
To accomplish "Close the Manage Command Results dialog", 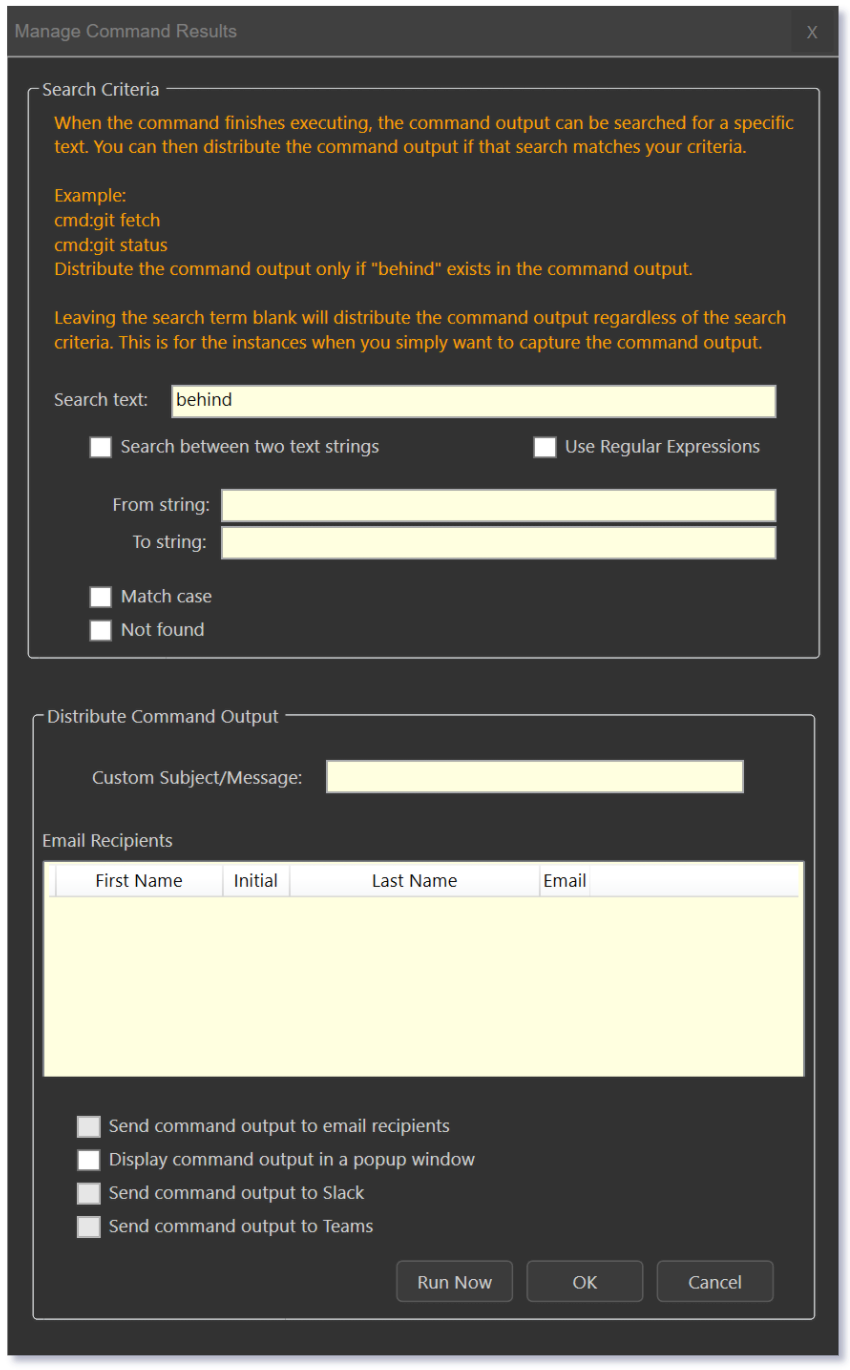I will click(811, 32).
